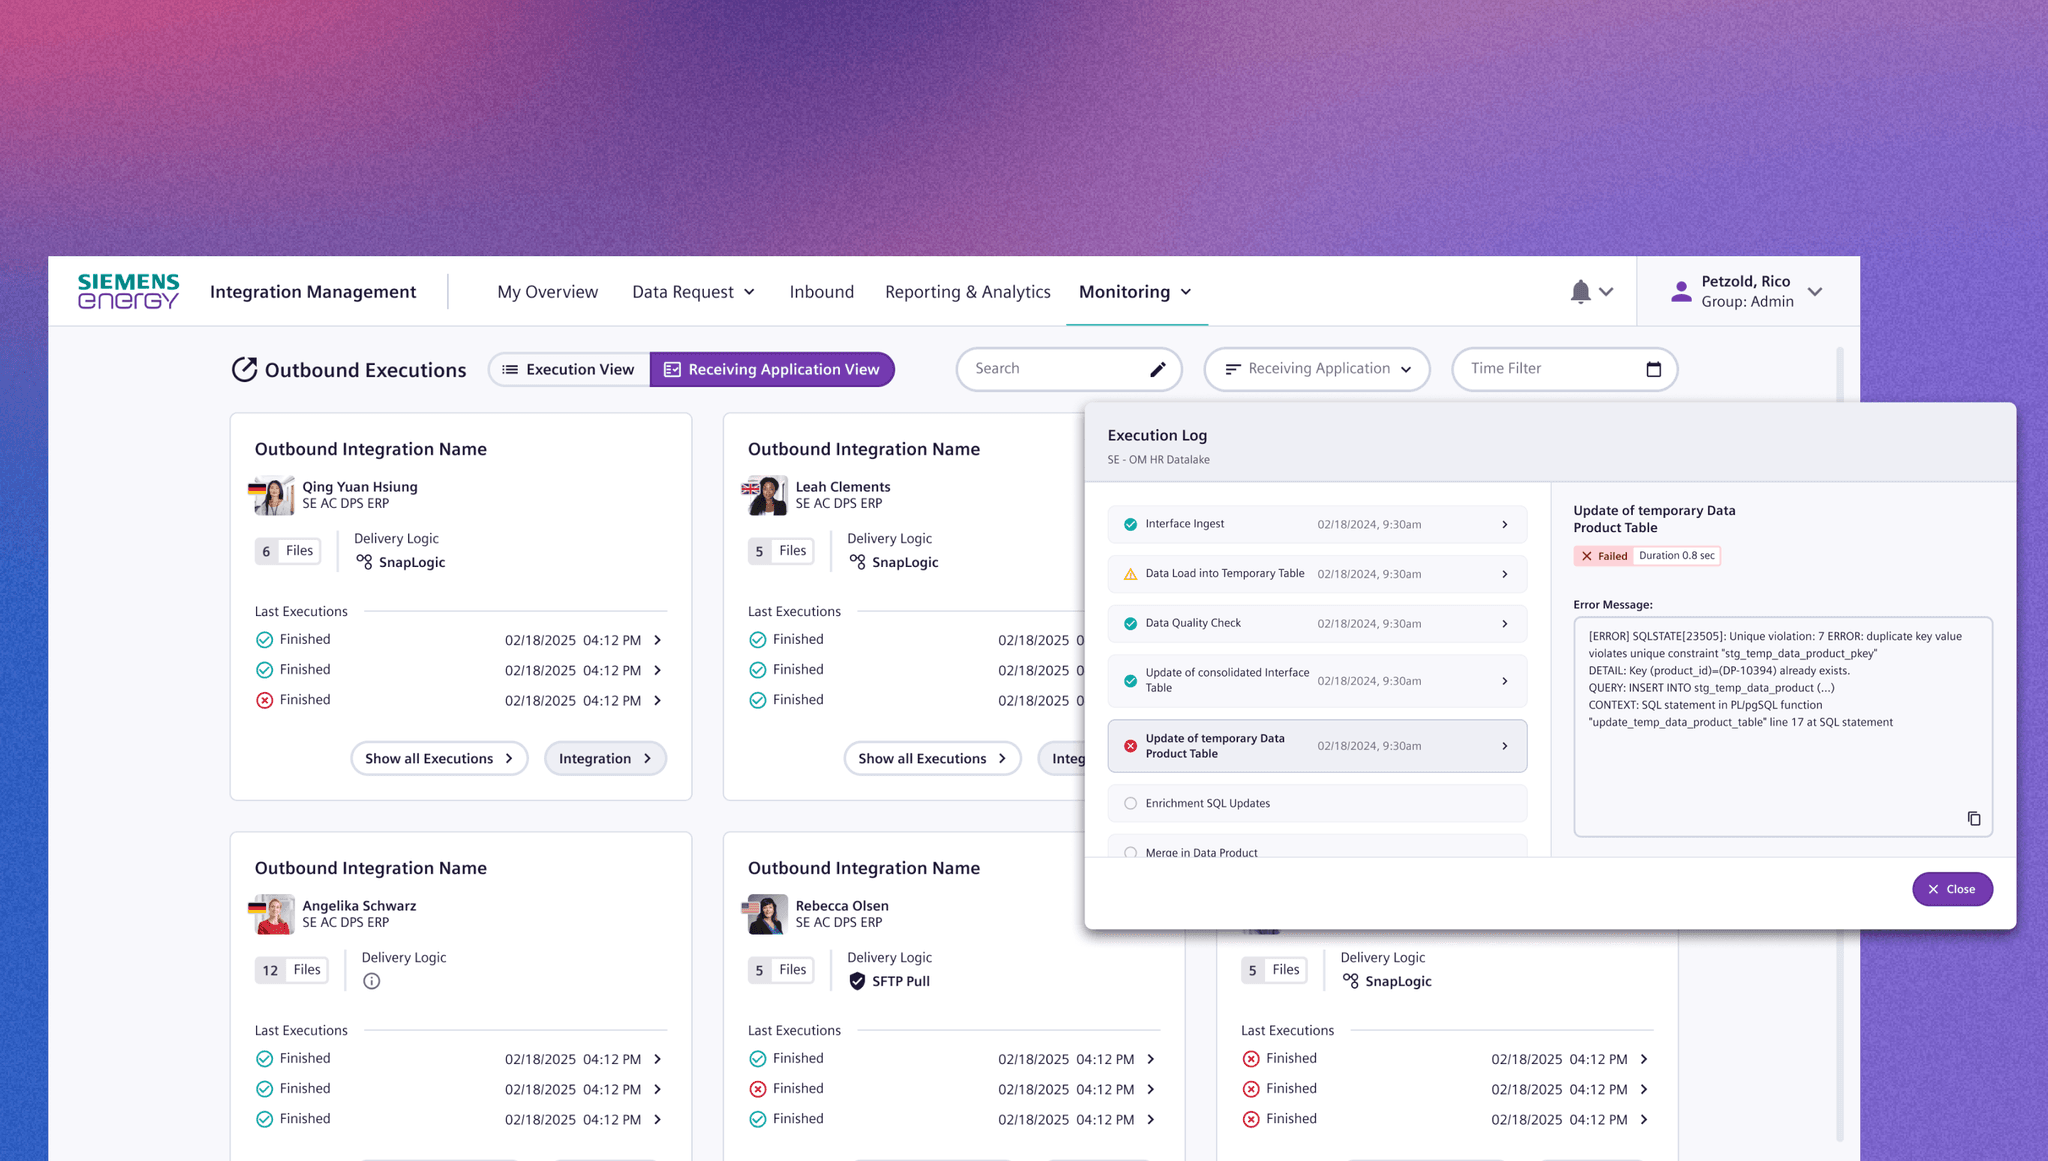This screenshot has width=2048, height=1161.
Task: Open the Reporting & Analytics tab
Action: (x=967, y=292)
